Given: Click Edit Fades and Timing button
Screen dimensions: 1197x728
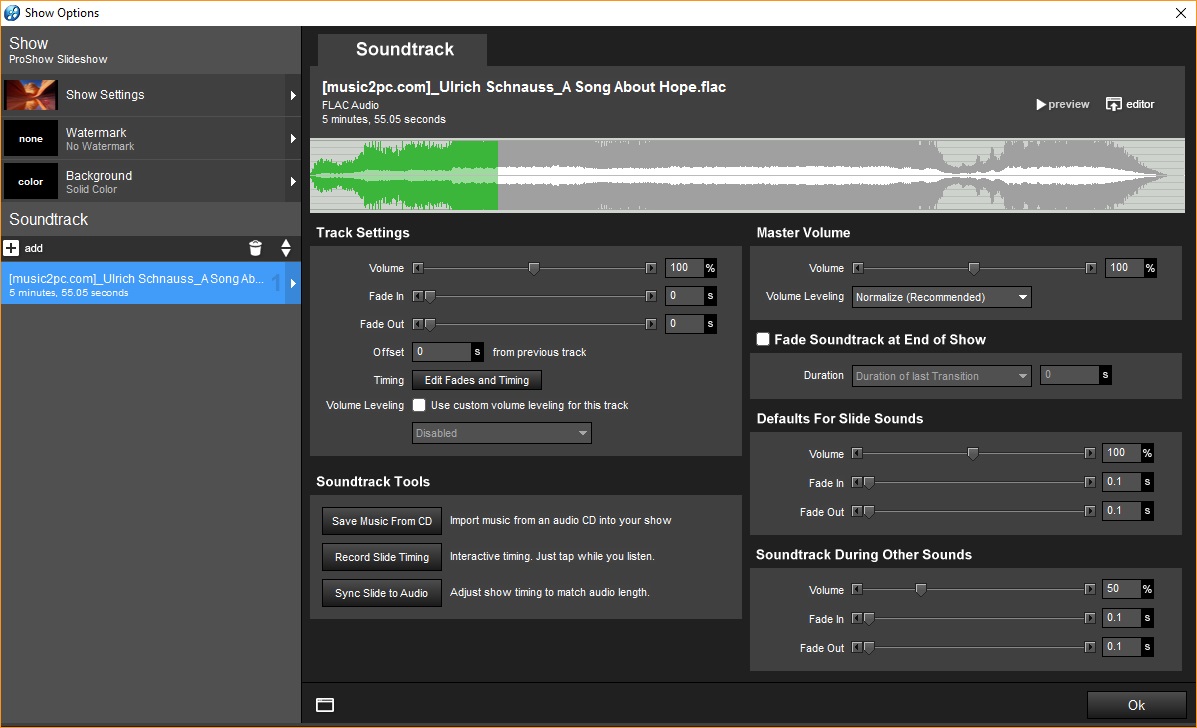Looking at the screenshot, I should coord(477,380).
